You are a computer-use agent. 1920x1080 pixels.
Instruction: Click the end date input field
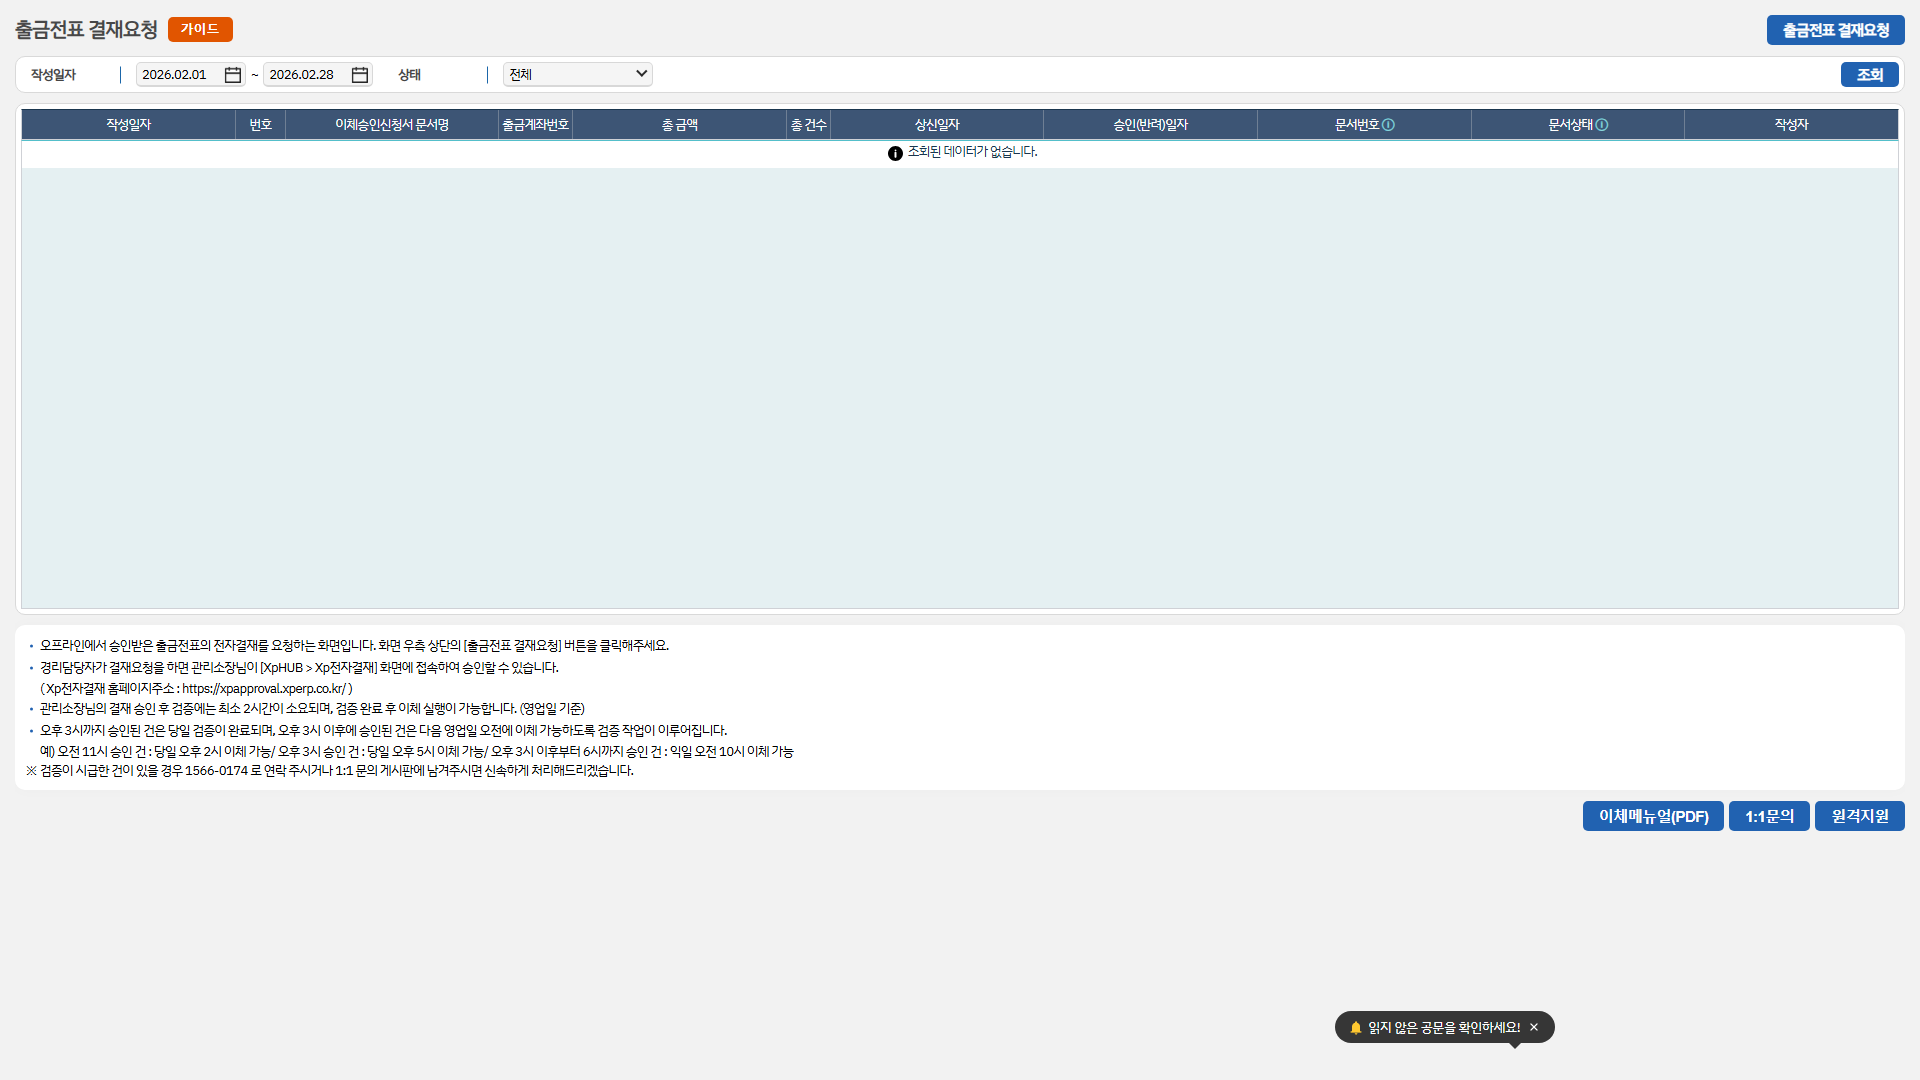click(305, 75)
